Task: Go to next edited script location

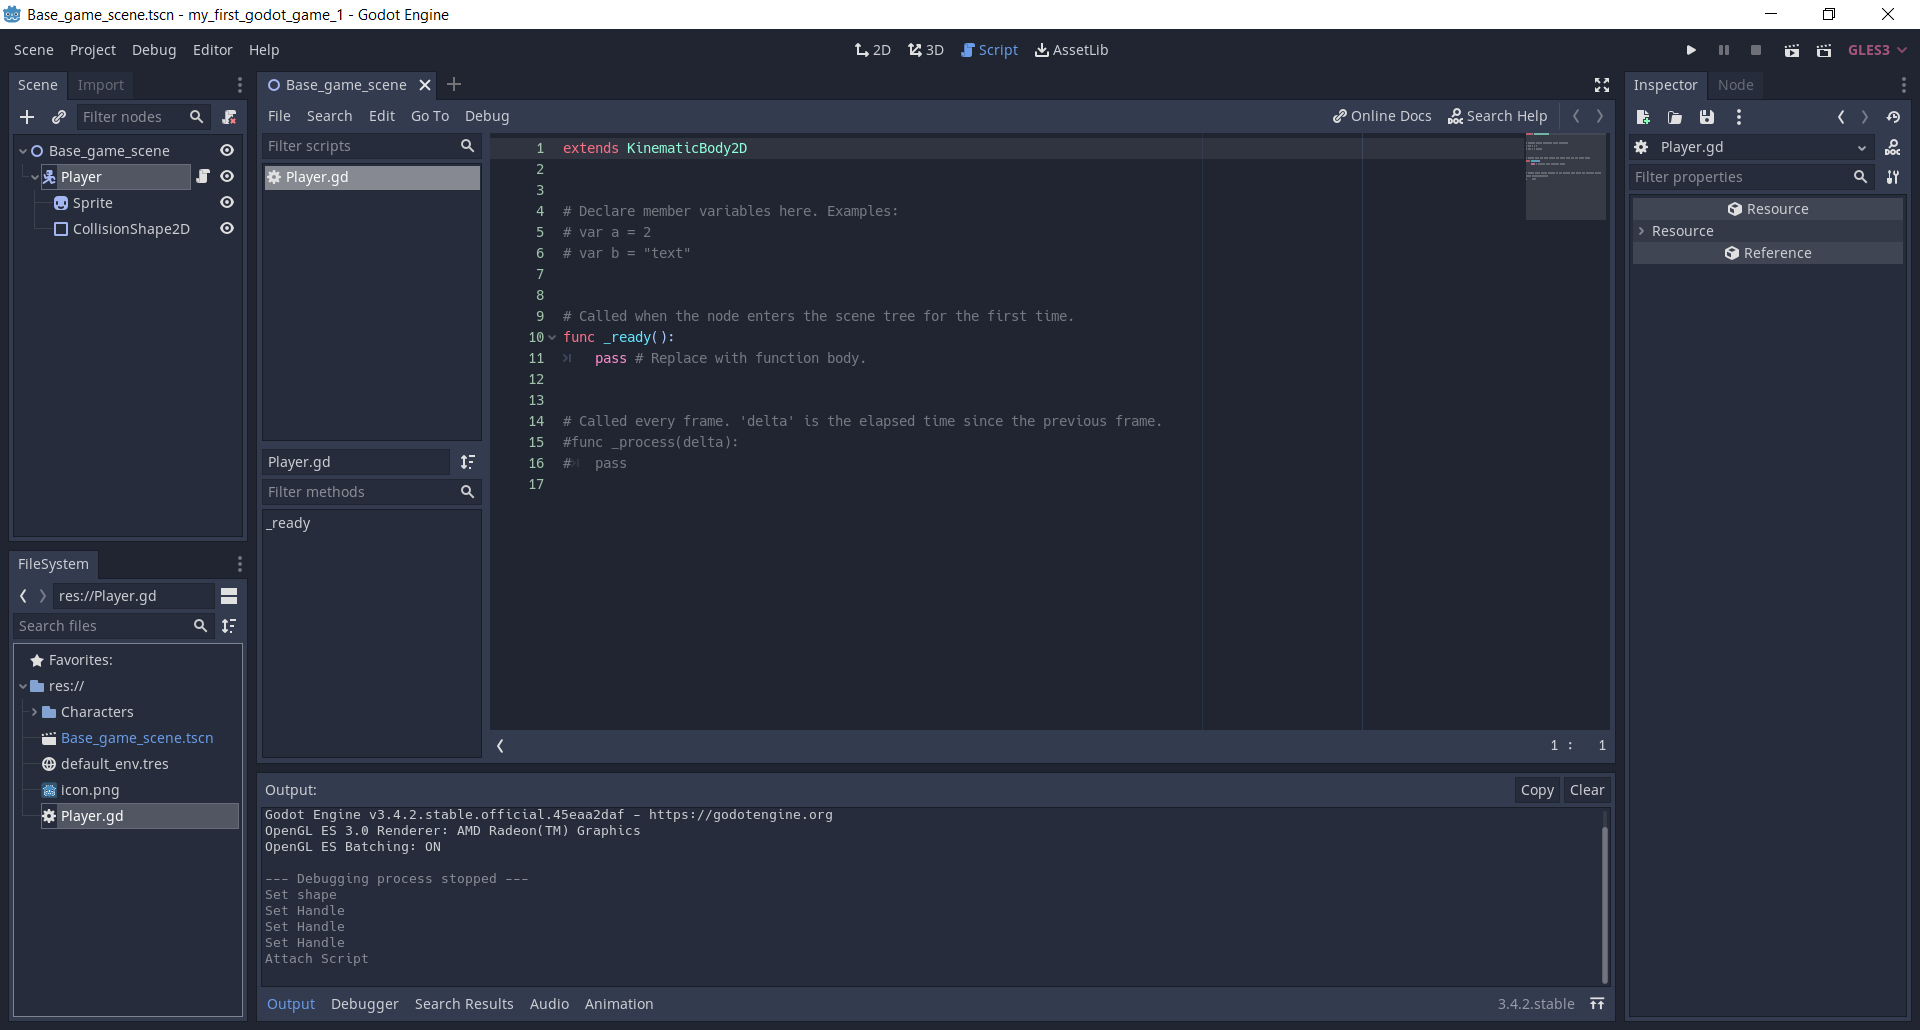Action: tap(1600, 116)
